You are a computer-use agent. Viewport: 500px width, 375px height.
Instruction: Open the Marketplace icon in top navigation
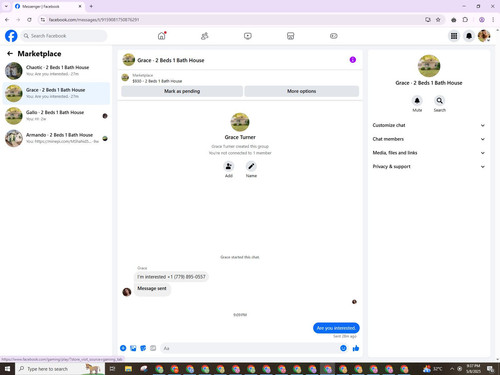pos(291,36)
